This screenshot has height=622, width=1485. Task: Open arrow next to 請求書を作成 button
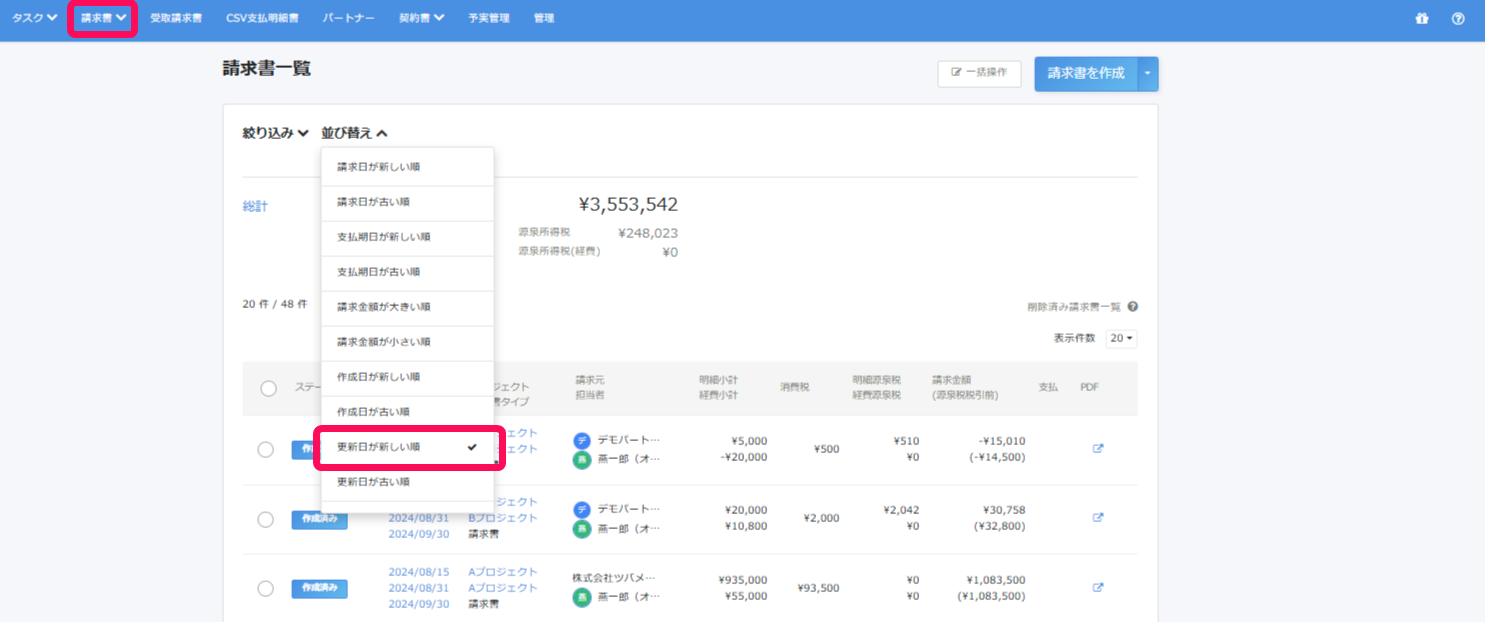coord(1148,73)
